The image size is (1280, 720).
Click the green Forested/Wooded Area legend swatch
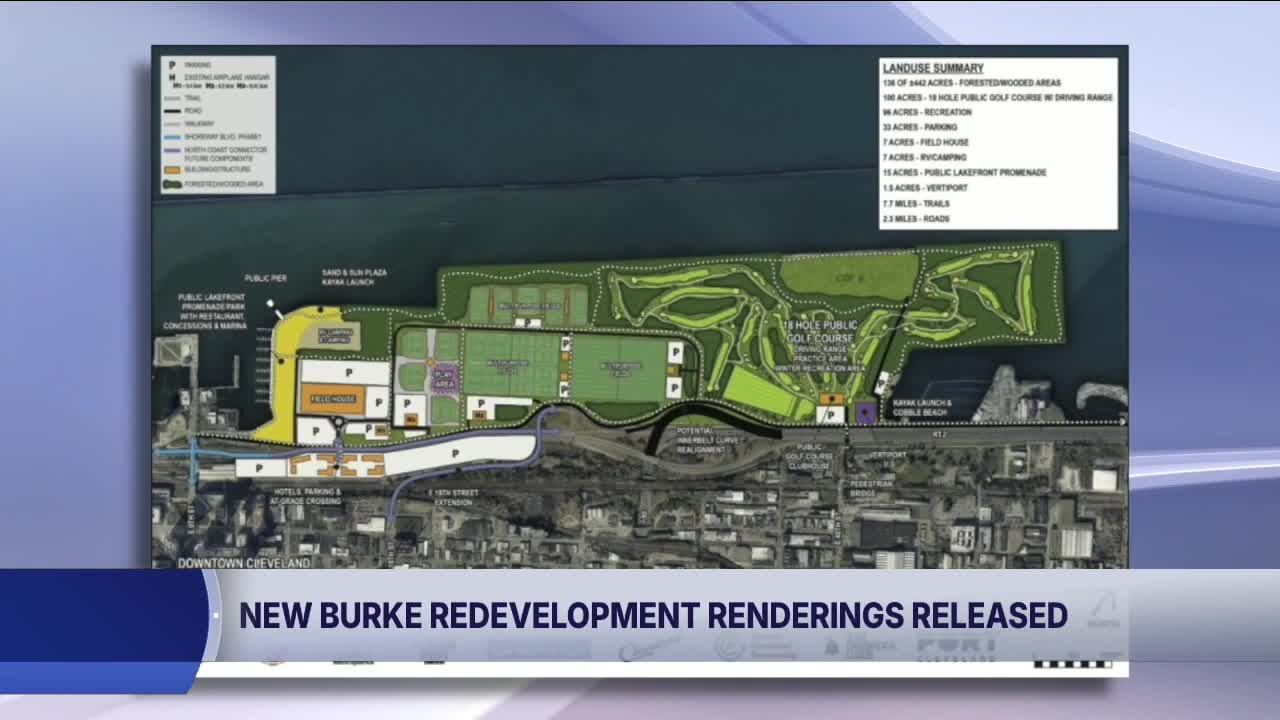click(172, 184)
